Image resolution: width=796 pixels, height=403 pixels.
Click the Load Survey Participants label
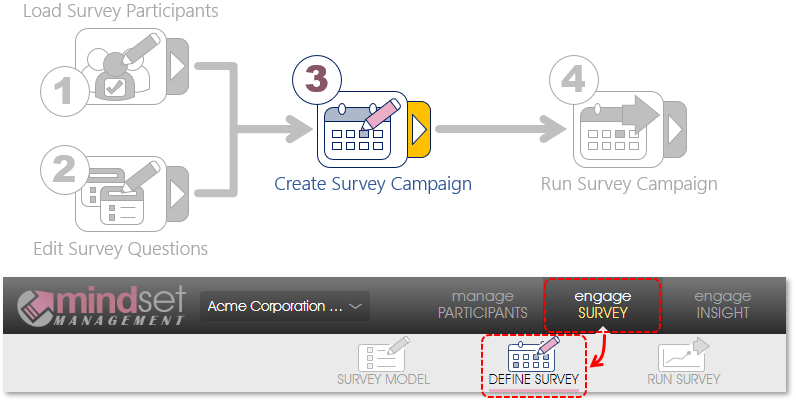click(121, 11)
